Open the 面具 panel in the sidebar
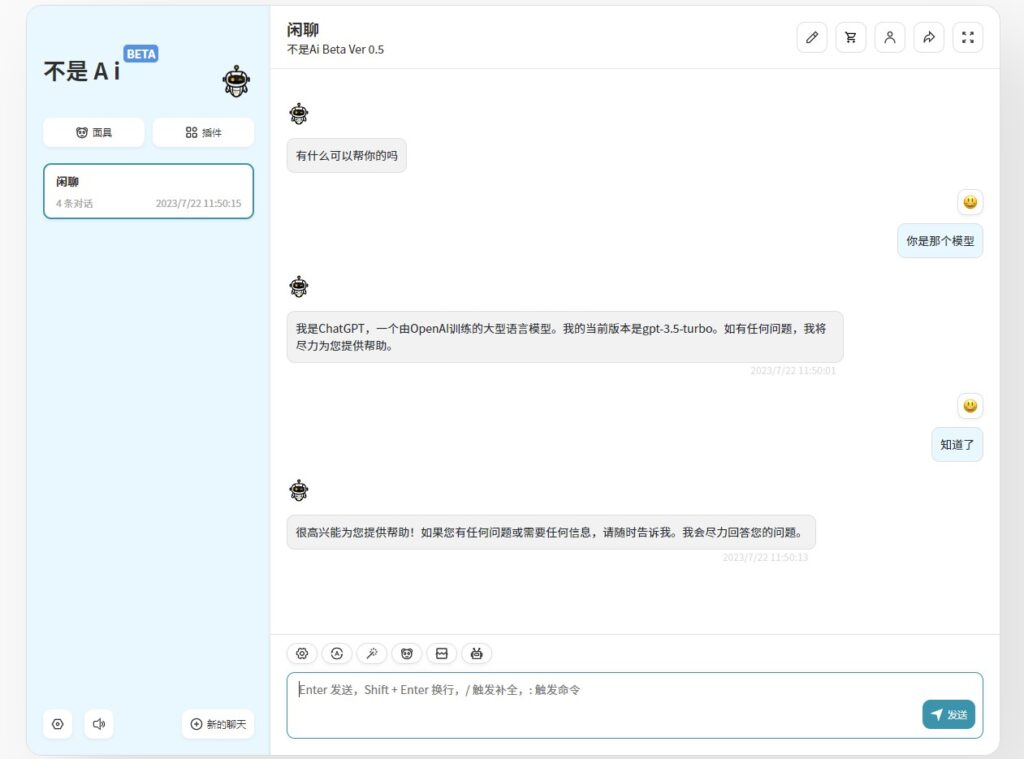Image resolution: width=1024 pixels, height=759 pixels. [x=93, y=132]
